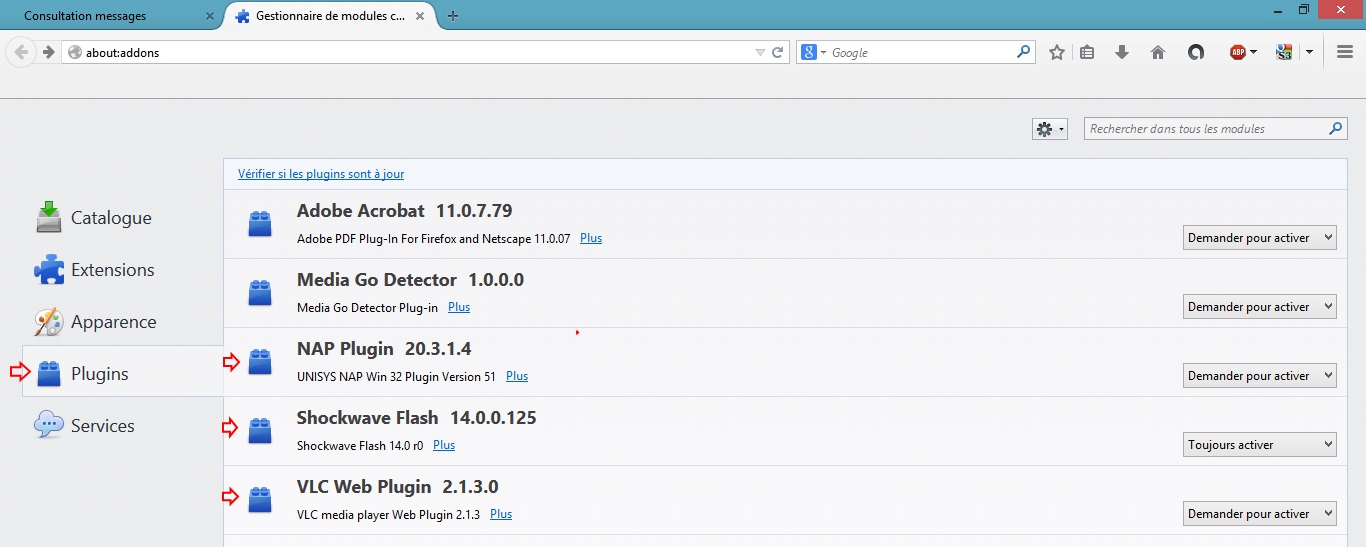The image size is (1366, 547).
Task: Show more details via Adobe Acrobat Plus link
Action: coord(591,239)
